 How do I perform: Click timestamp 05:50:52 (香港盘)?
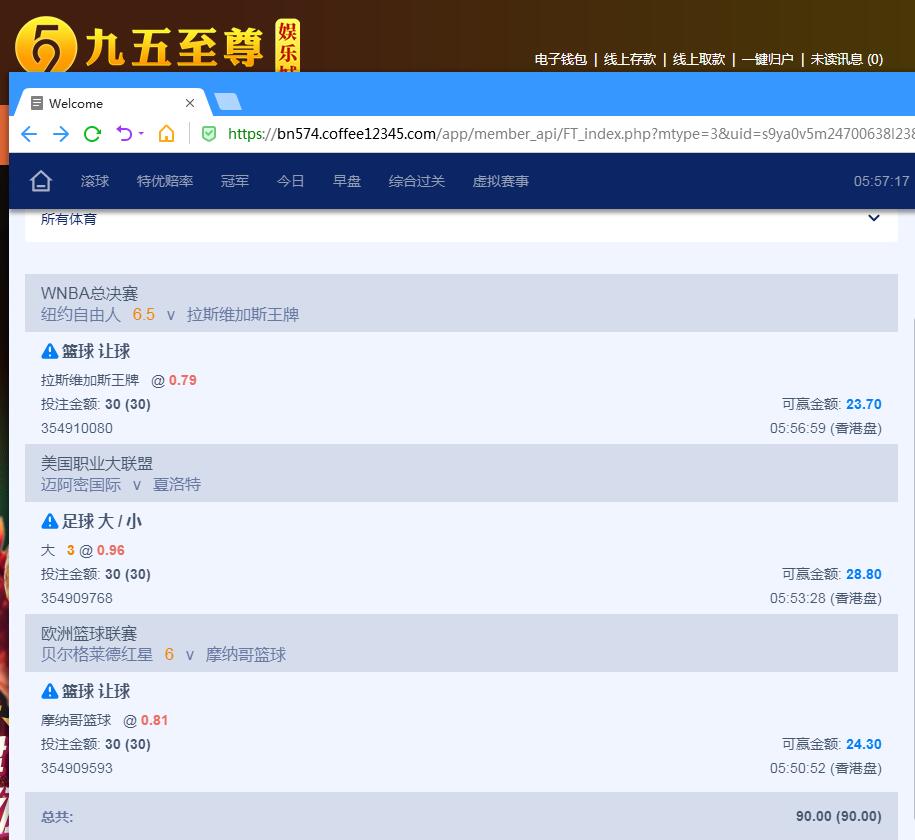826,768
